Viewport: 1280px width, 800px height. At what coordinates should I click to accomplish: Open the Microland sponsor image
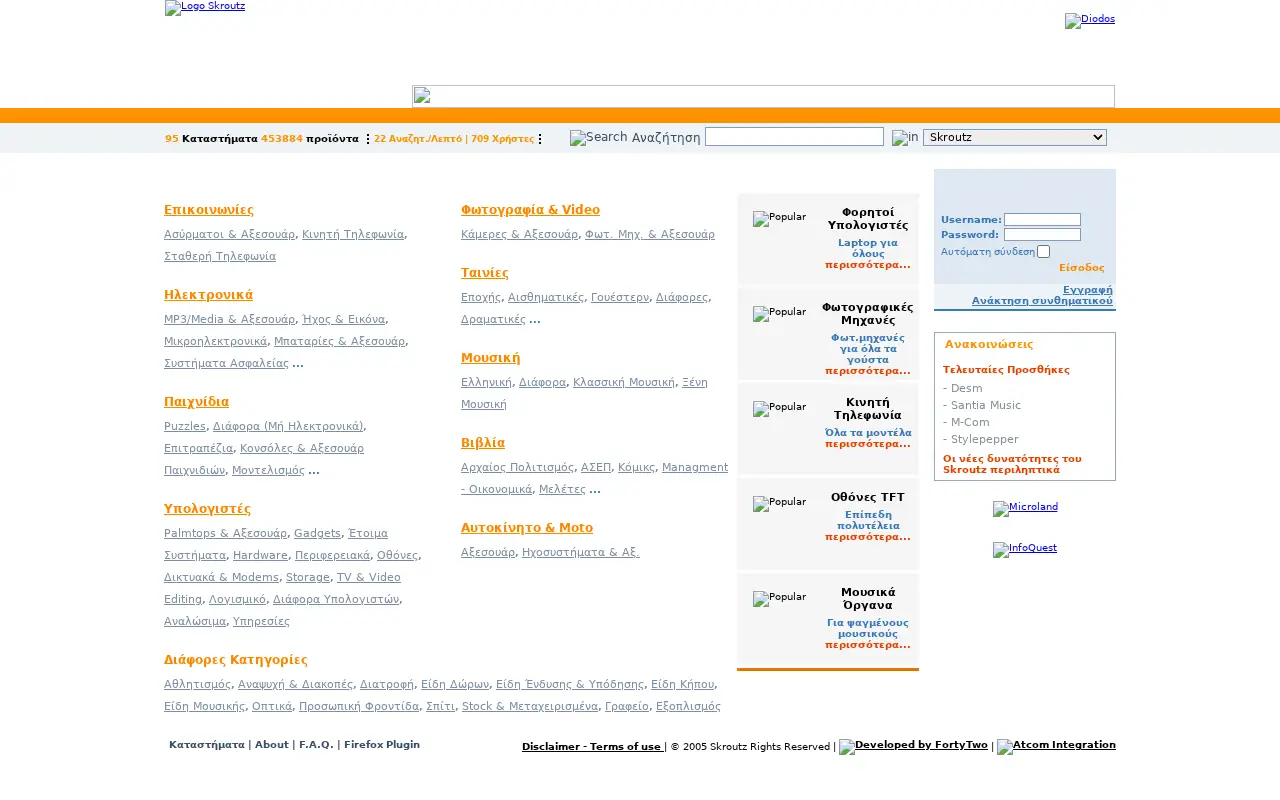click(1025, 508)
